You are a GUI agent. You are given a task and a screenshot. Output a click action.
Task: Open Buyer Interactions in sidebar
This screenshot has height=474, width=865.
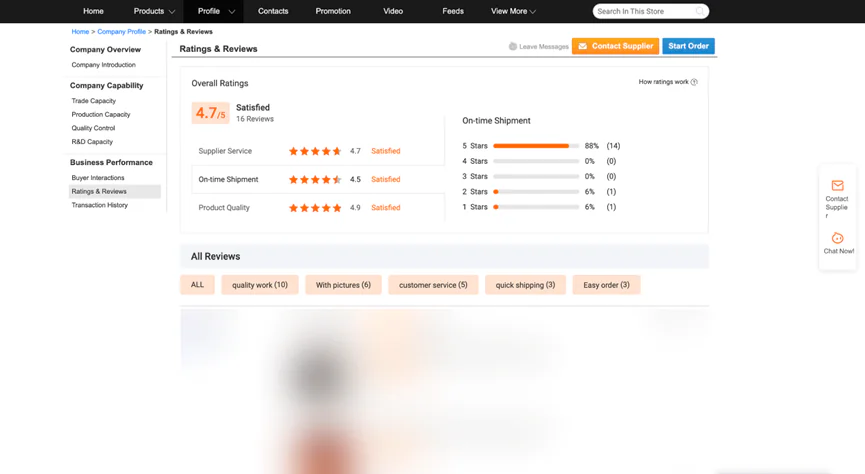tap(98, 178)
